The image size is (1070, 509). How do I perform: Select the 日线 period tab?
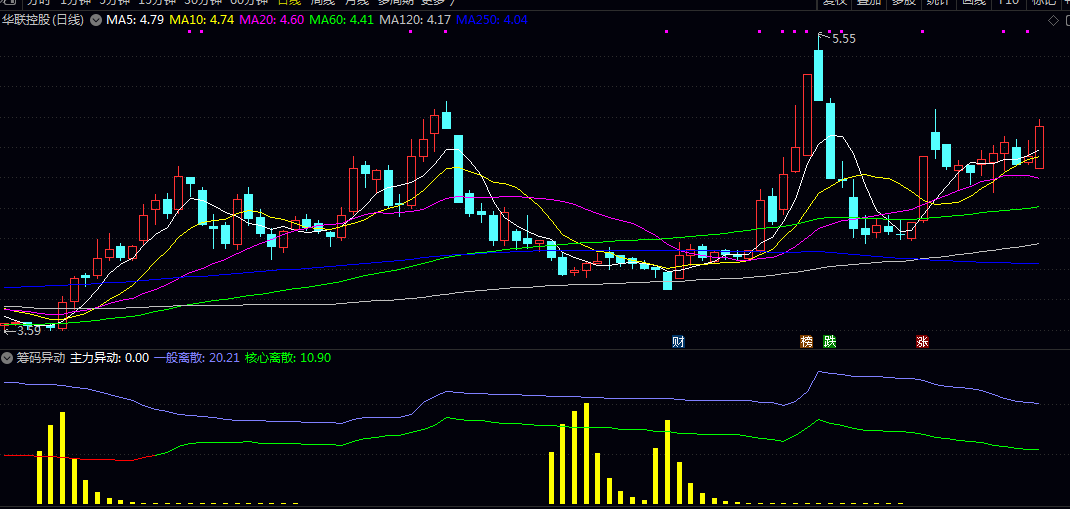[287, 3]
